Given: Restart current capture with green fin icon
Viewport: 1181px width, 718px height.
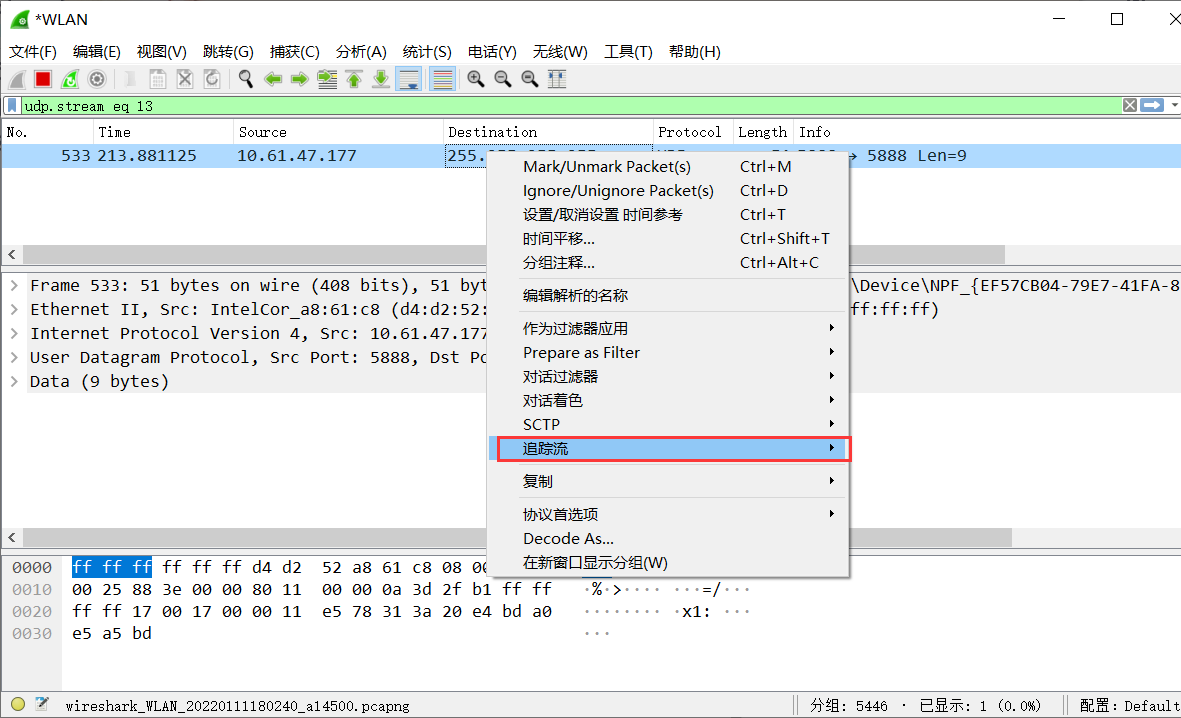Looking at the screenshot, I should (70, 79).
